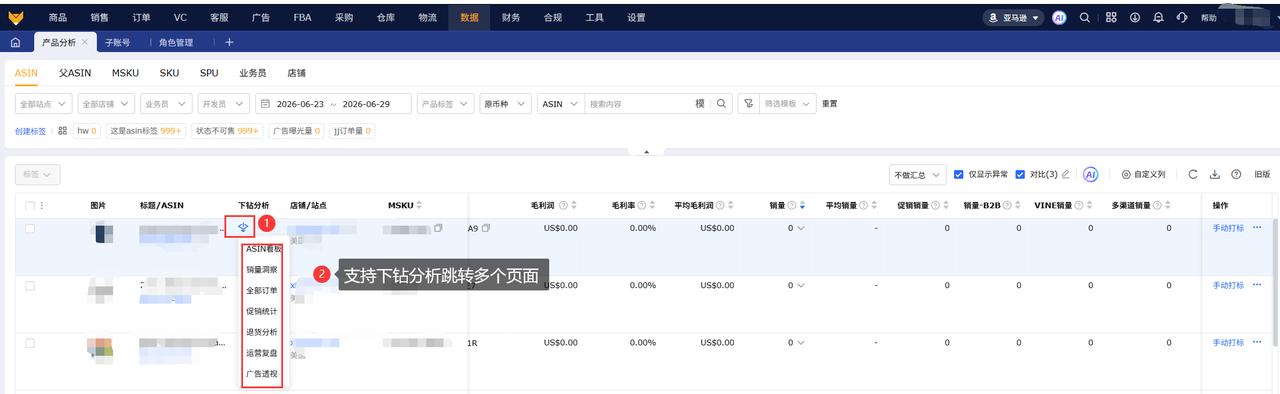Image resolution: width=1280 pixels, height=394 pixels.
Task: Select 退货分析 in drill-down menu
Action: [x=262, y=332]
